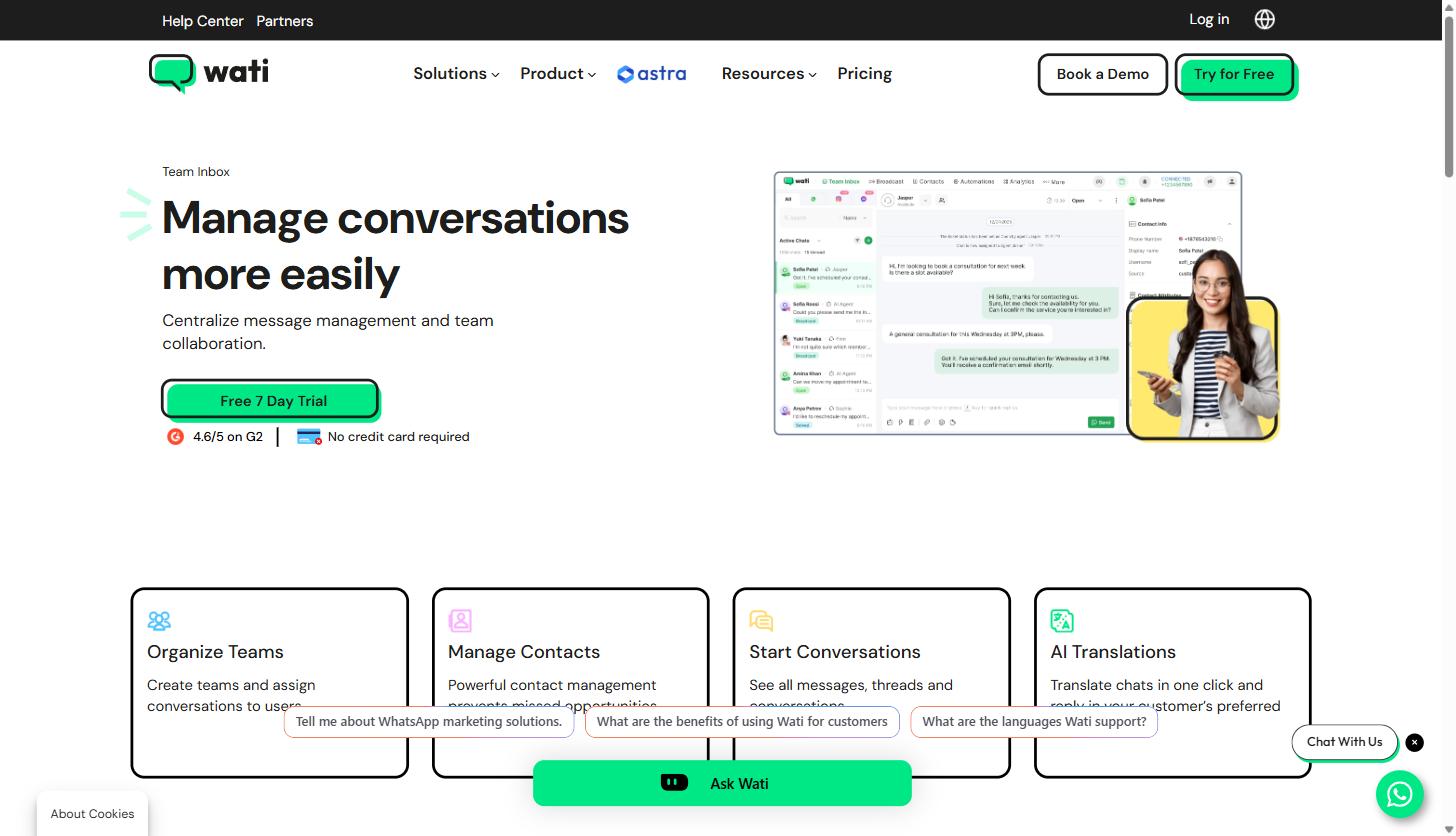Open the Partners link
This screenshot has height=836, width=1456.
click(x=285, y=21)
